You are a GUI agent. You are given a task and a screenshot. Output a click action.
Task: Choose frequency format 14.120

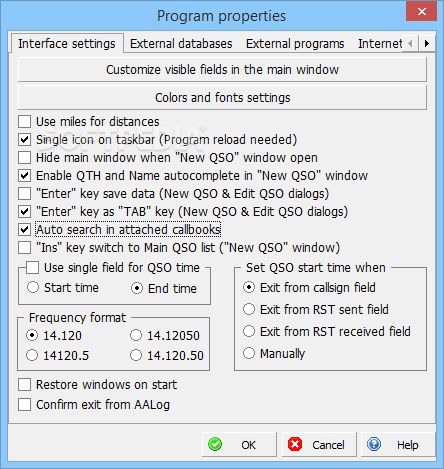(x=32, y=335)
